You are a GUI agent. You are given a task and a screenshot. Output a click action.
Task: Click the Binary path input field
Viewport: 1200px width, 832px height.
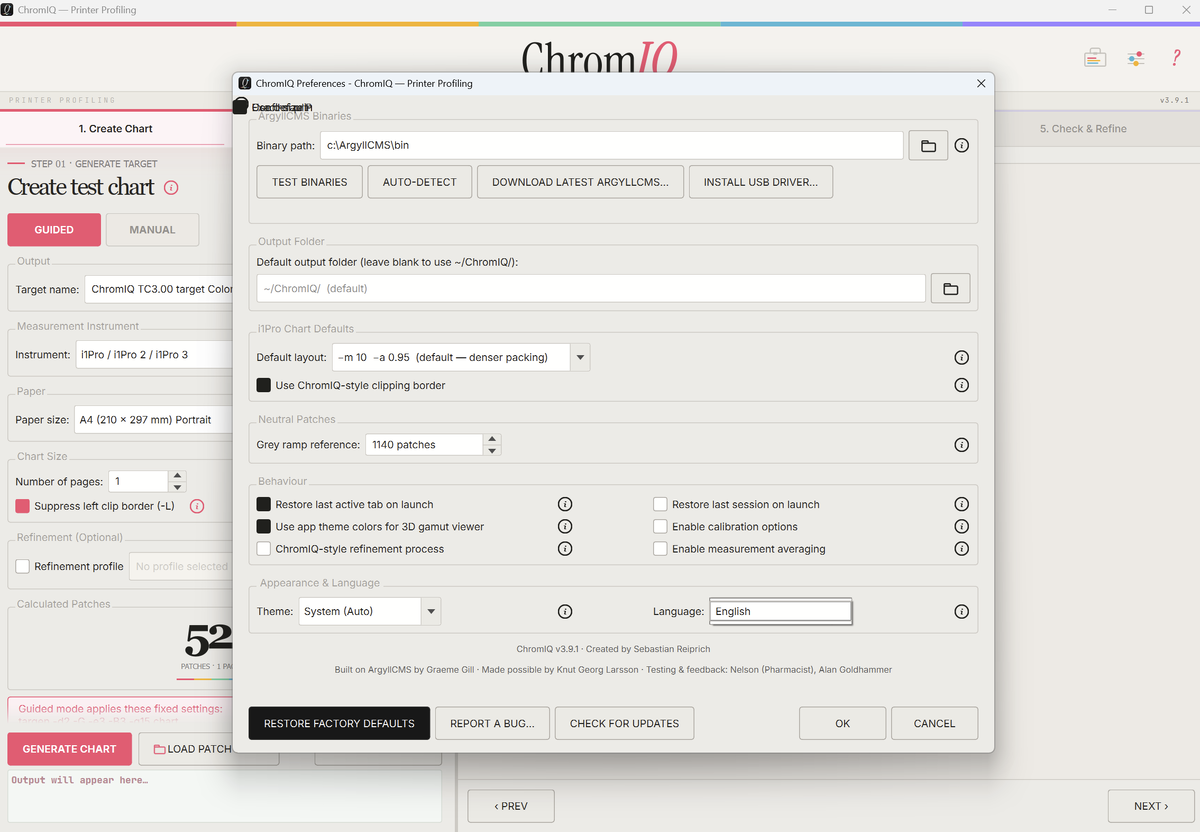[x=612, y=145]
